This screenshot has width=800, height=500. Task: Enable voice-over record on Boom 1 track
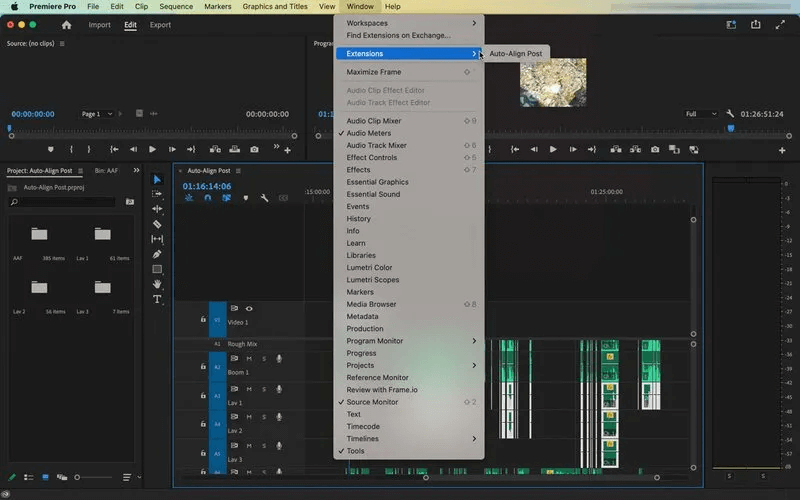[x=279, y=359]
